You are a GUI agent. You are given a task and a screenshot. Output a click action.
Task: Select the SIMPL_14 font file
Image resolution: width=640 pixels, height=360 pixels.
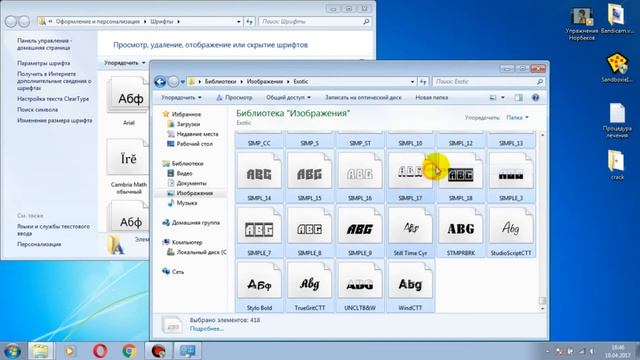[259, 176]
